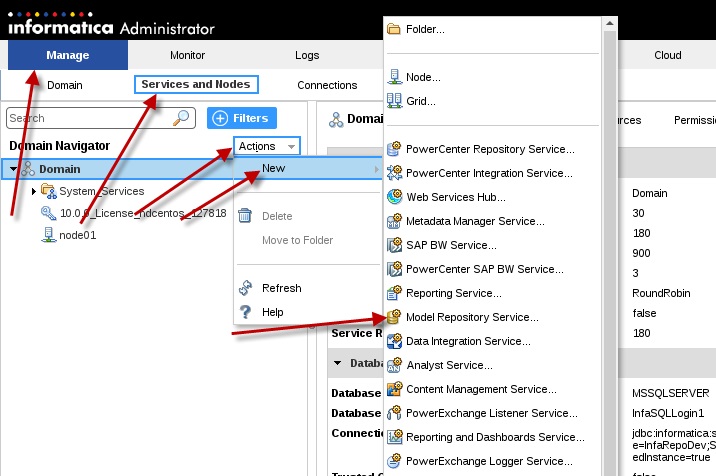Switch to the Monitor tab

click(187, 55)
